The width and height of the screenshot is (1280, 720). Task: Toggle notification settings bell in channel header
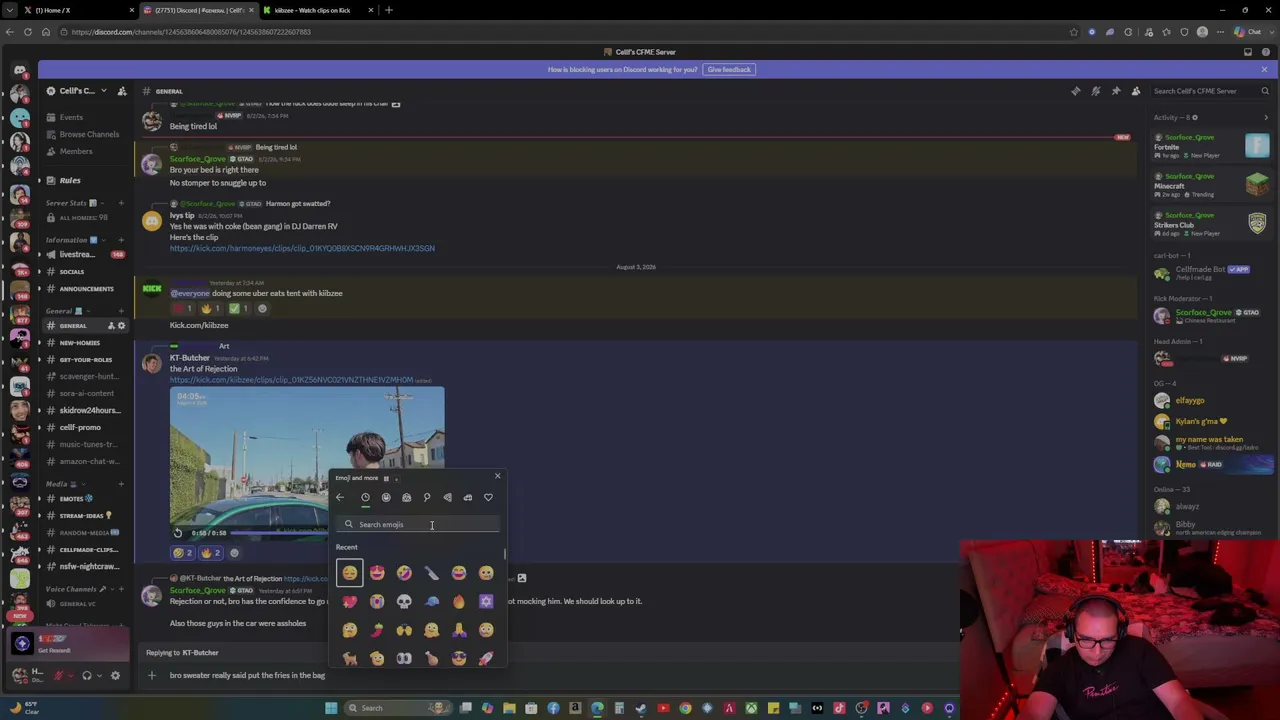[x=1096, y=91]
